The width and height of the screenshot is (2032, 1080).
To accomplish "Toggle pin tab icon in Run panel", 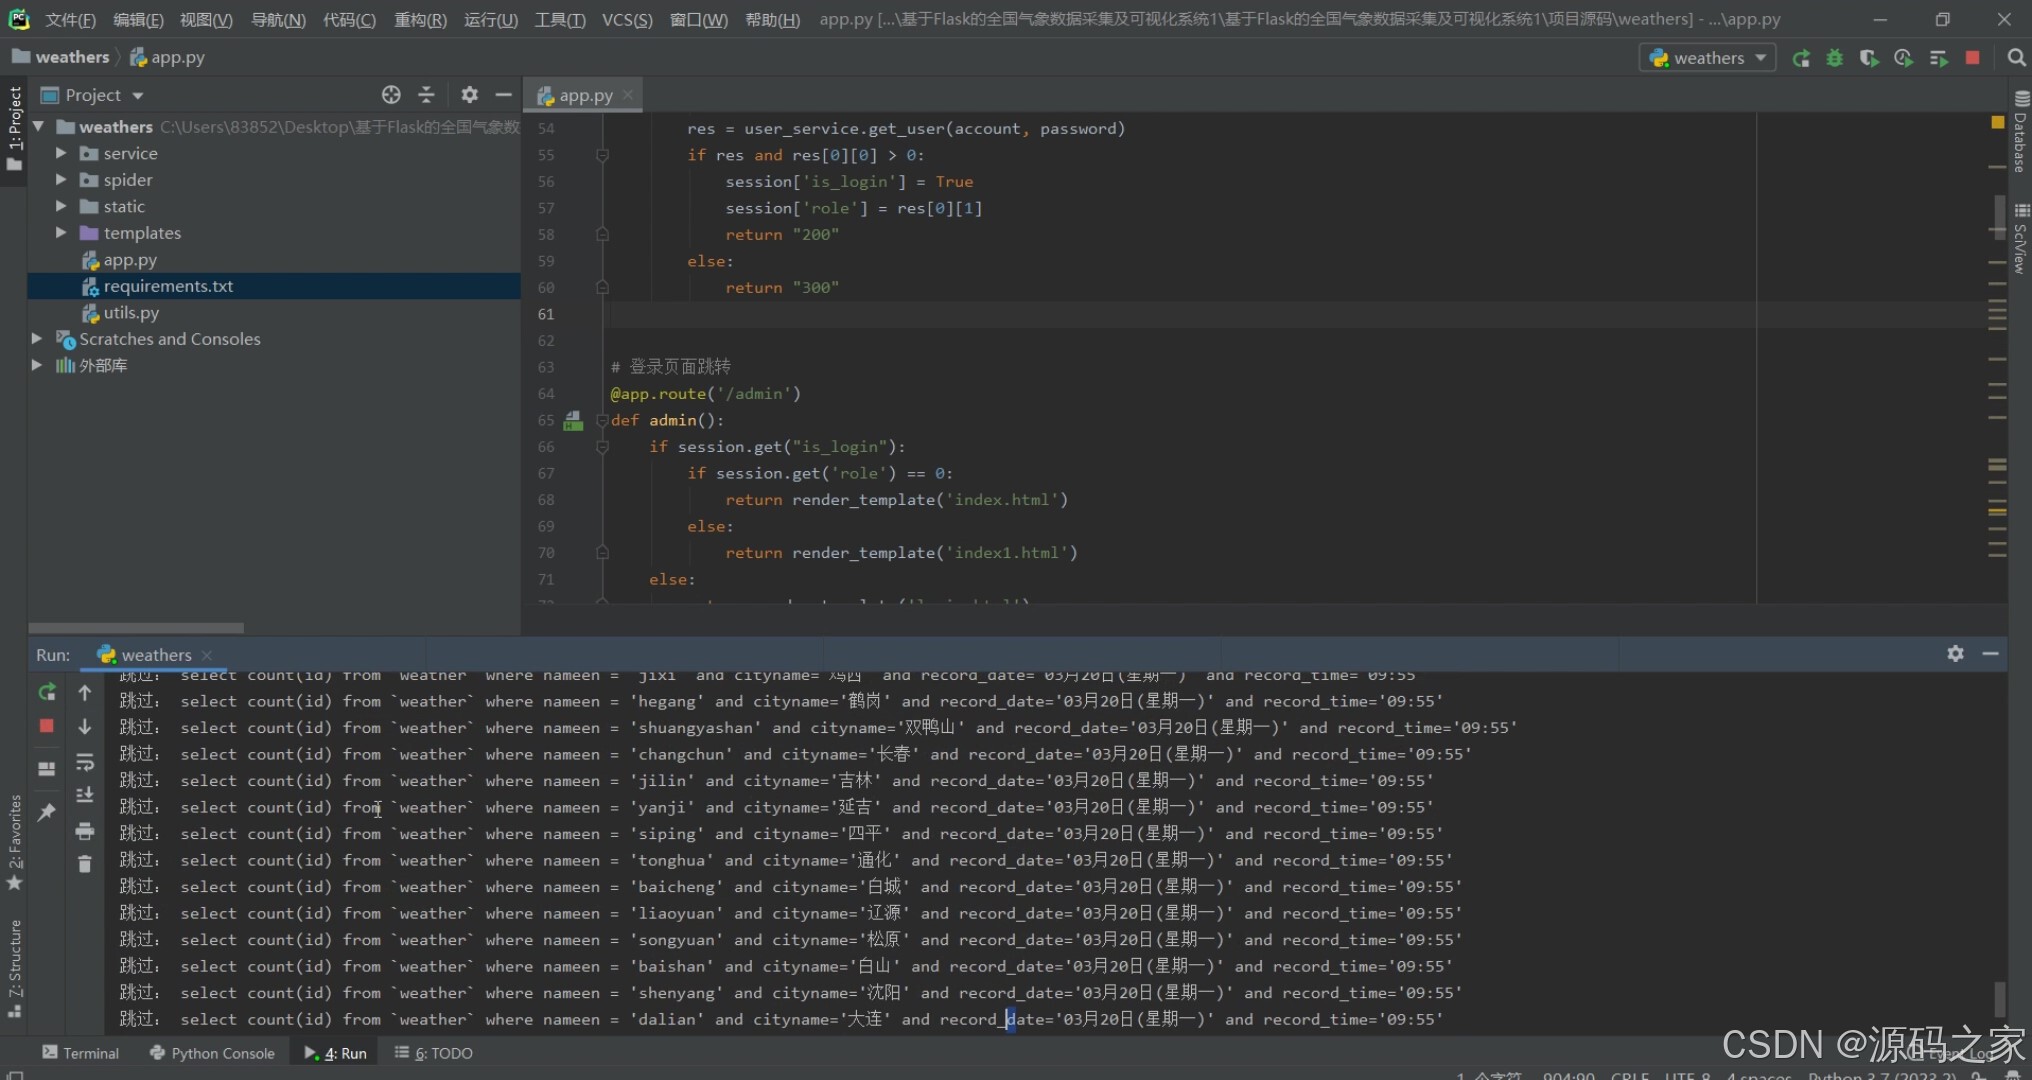I will [x=46, y=812].
